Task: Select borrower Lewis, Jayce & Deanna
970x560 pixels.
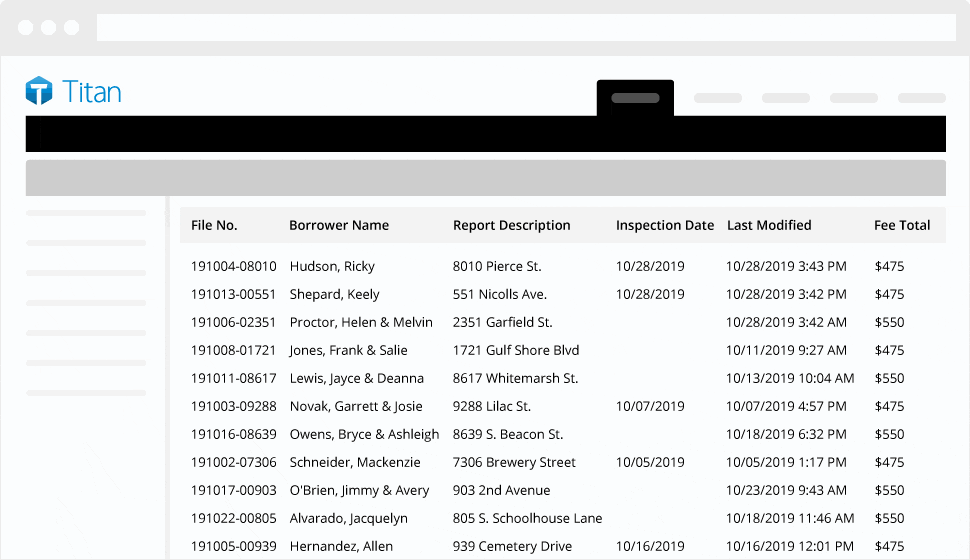Action: (x=357, y=379)
